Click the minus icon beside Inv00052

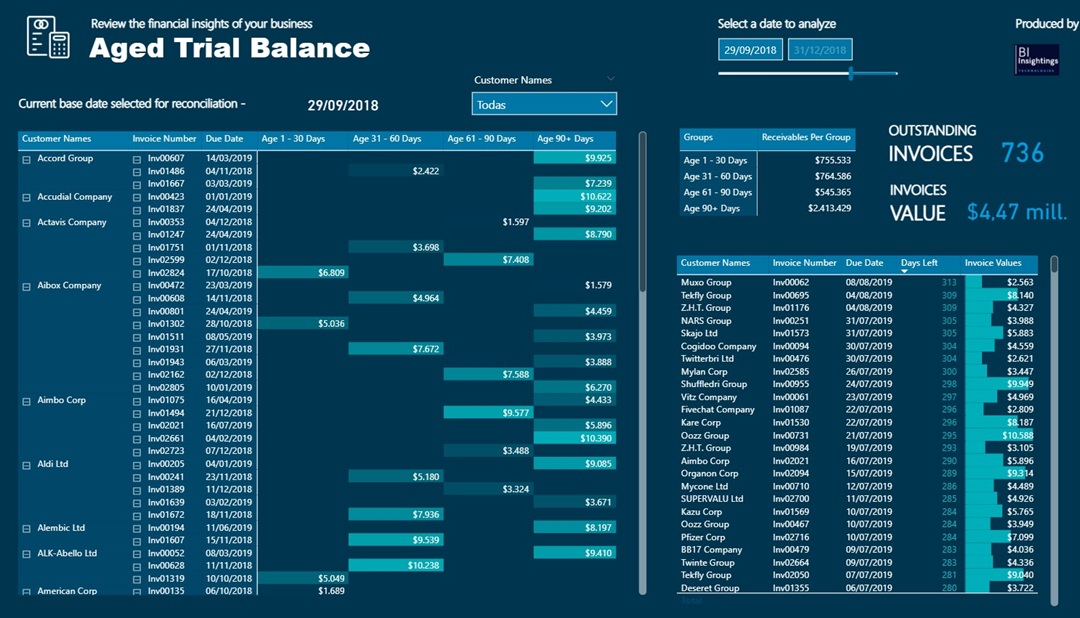tap(137, 553)
